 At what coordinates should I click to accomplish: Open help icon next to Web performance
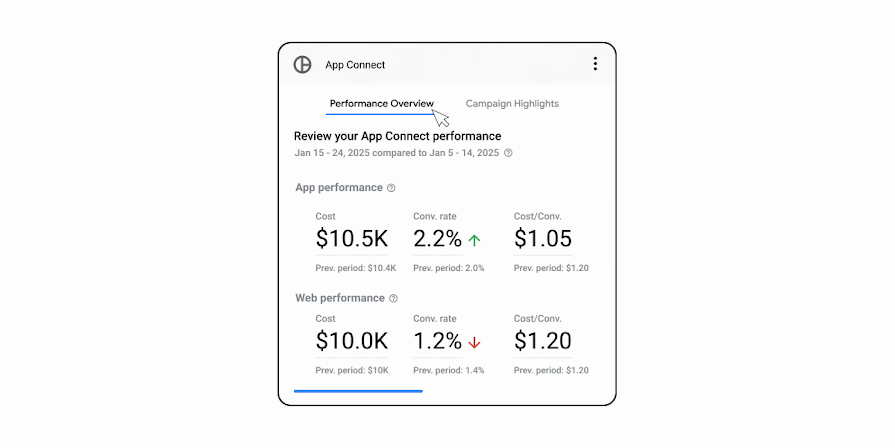393,298
